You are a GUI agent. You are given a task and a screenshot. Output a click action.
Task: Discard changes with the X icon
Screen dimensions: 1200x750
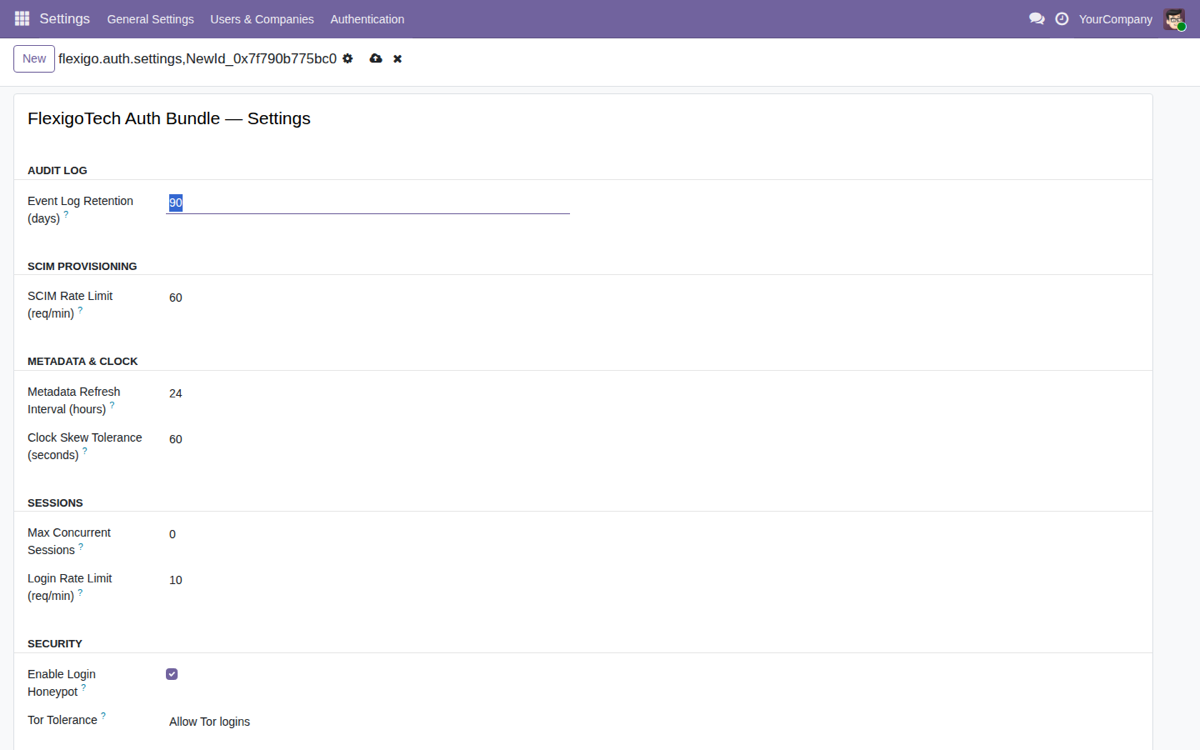397,59
